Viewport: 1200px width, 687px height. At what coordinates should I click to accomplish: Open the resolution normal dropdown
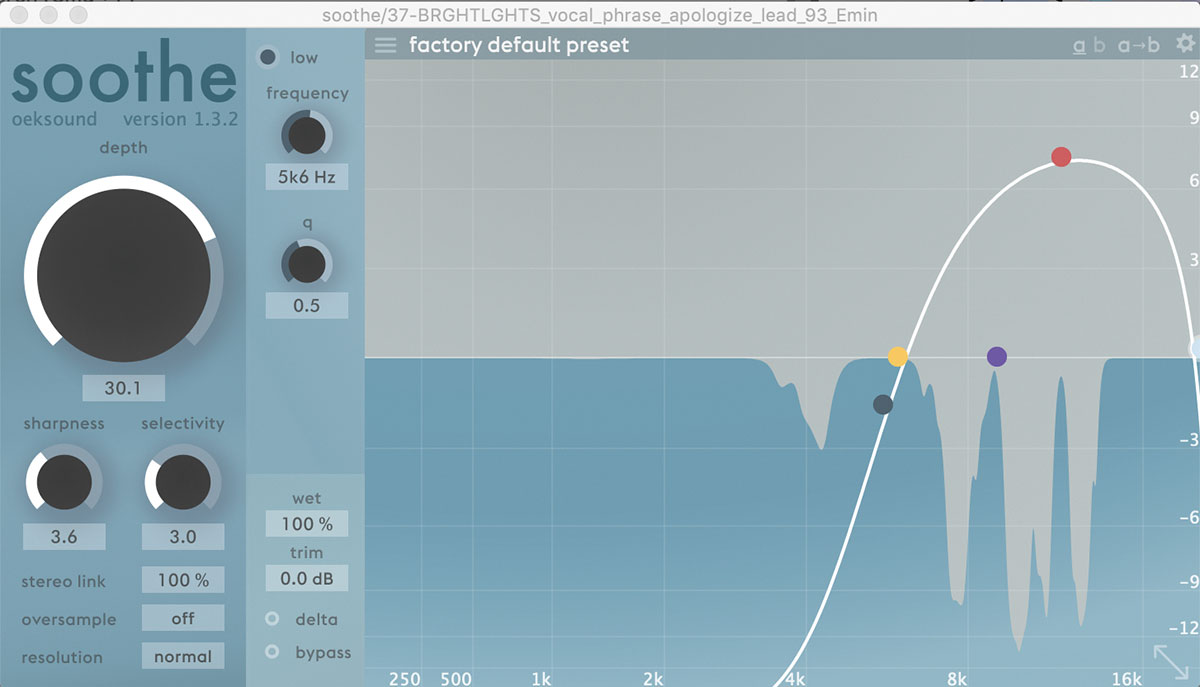click(x=183, y=656)
